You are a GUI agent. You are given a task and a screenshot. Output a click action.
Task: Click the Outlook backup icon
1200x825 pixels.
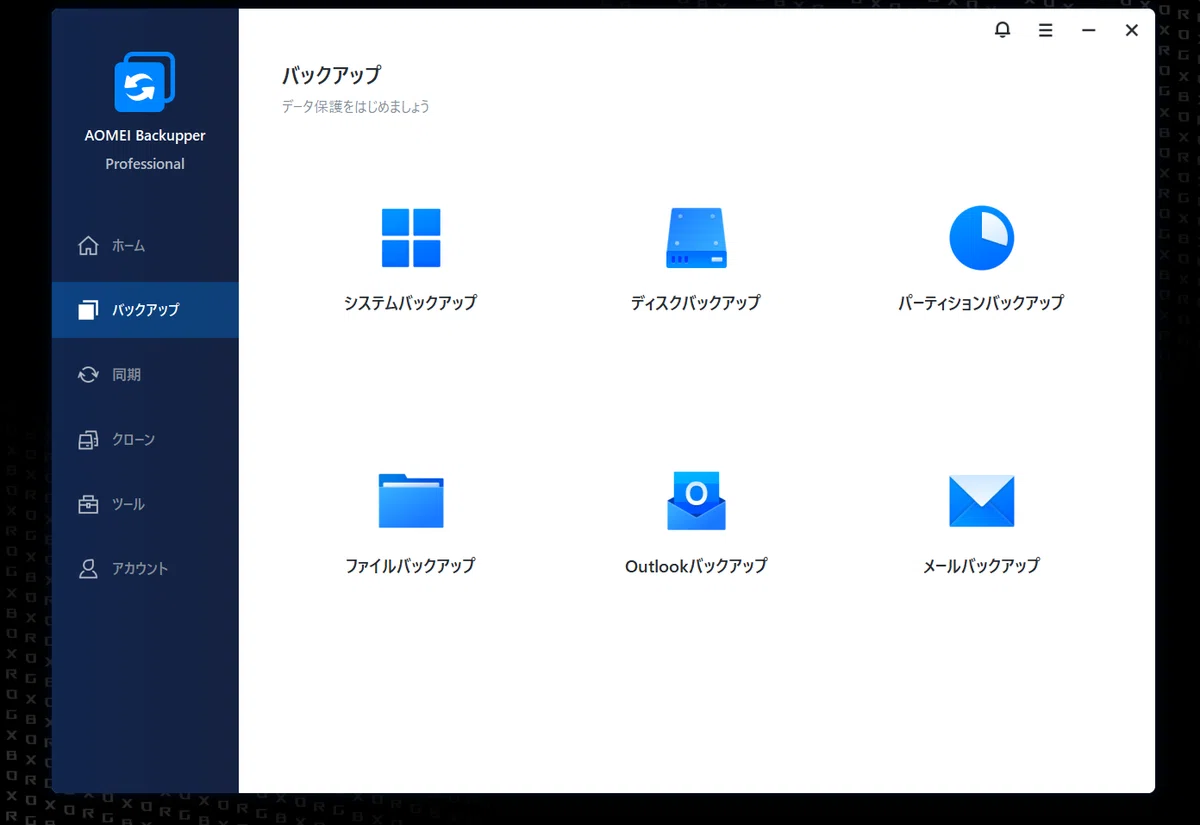click(x=696, y=500)
